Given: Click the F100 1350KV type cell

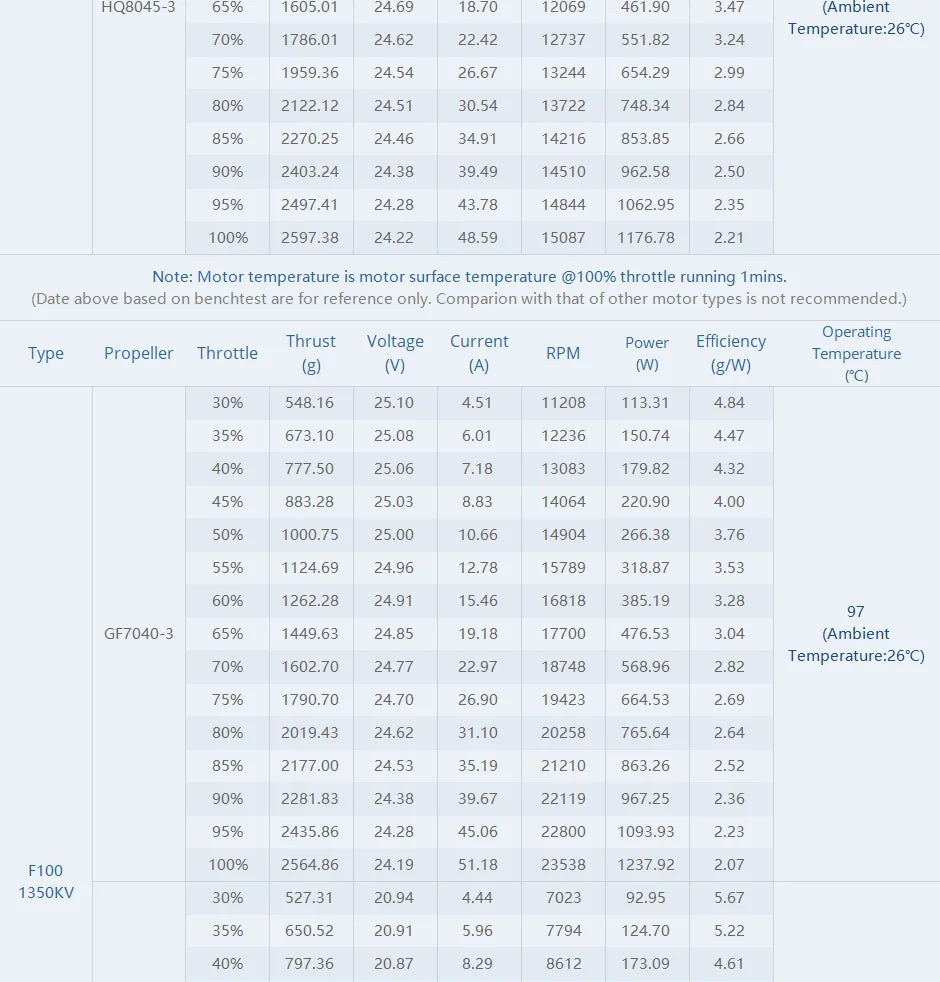Looking at the screenshot, I should click(46, 881).
